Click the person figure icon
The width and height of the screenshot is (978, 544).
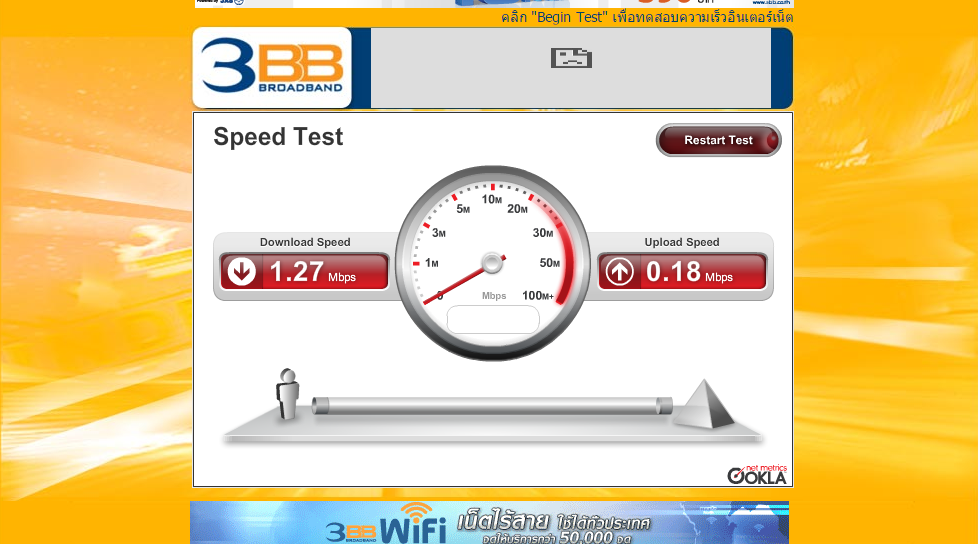(x=288, y=394)
